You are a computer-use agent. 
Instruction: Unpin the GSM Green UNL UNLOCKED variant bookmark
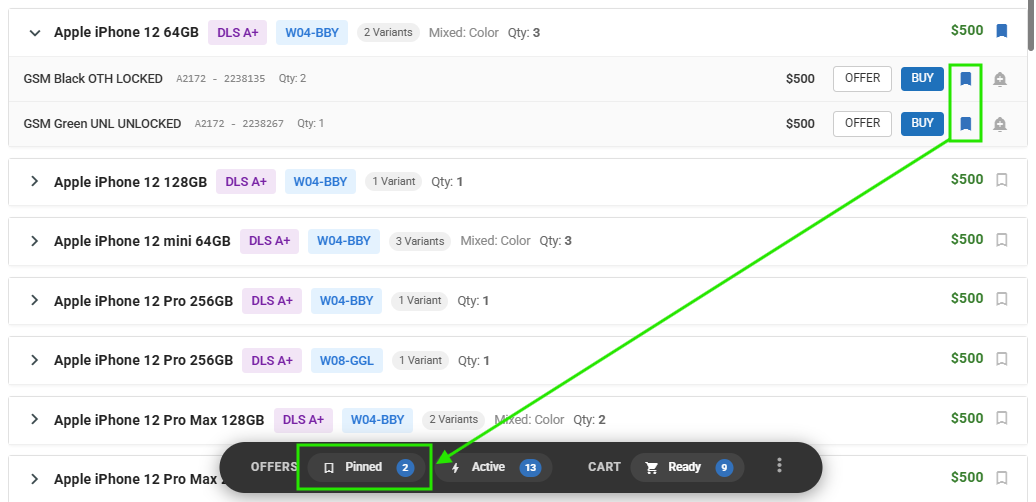(965, 124)
